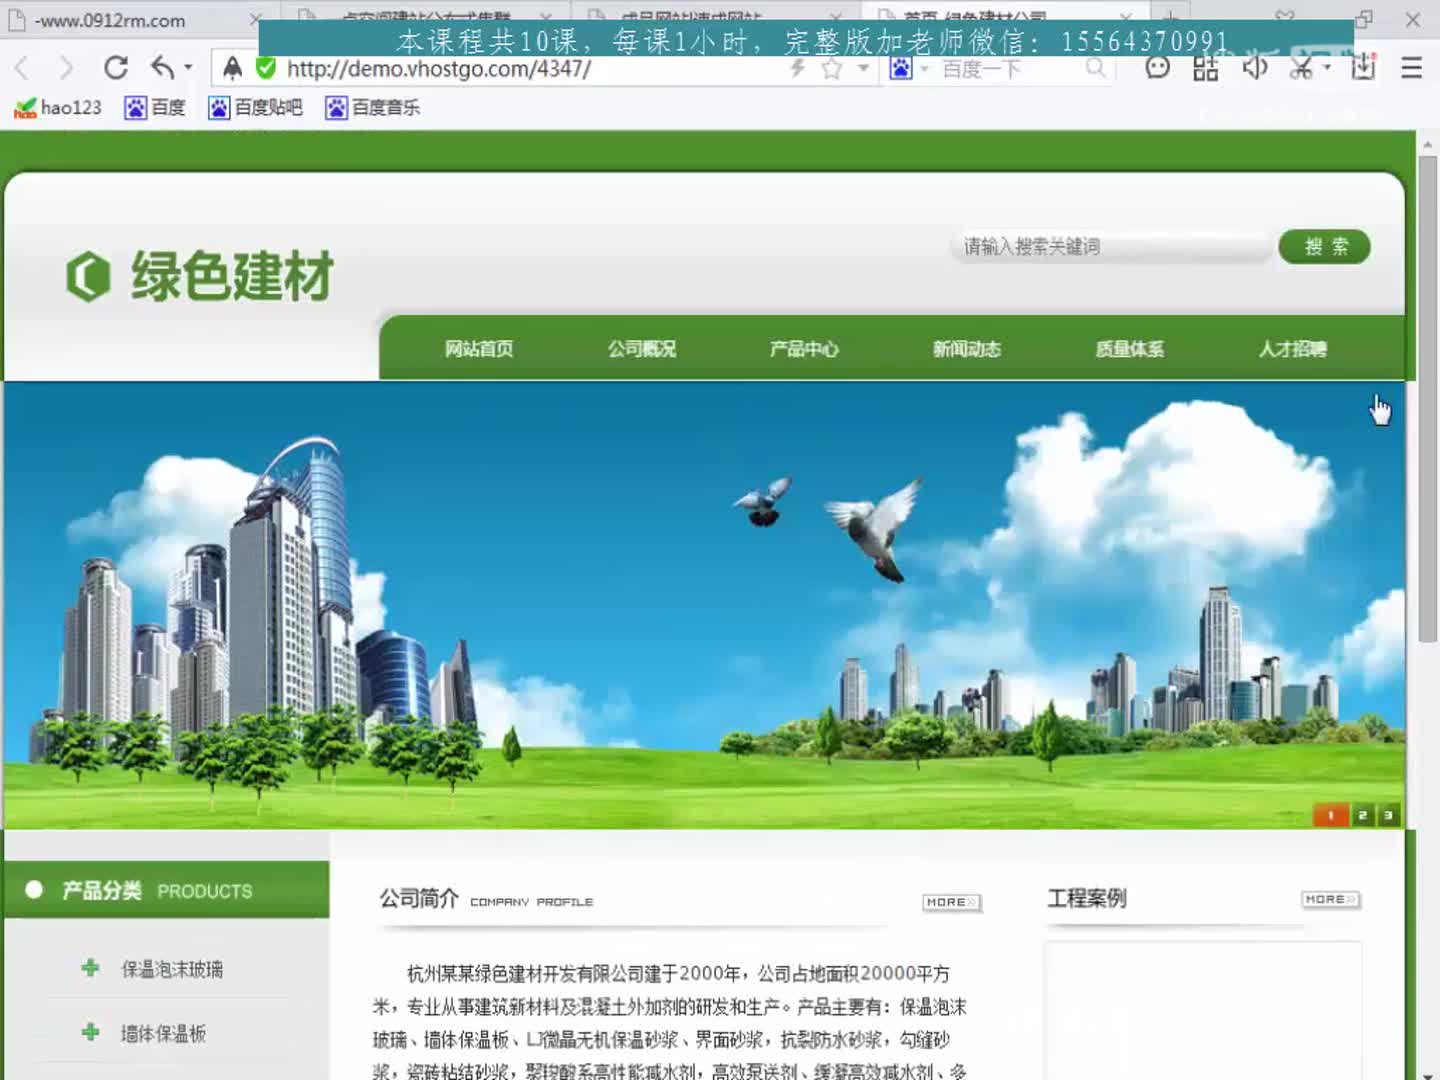
Task: Select banner slide 1 indicator
Action: 1330,815
